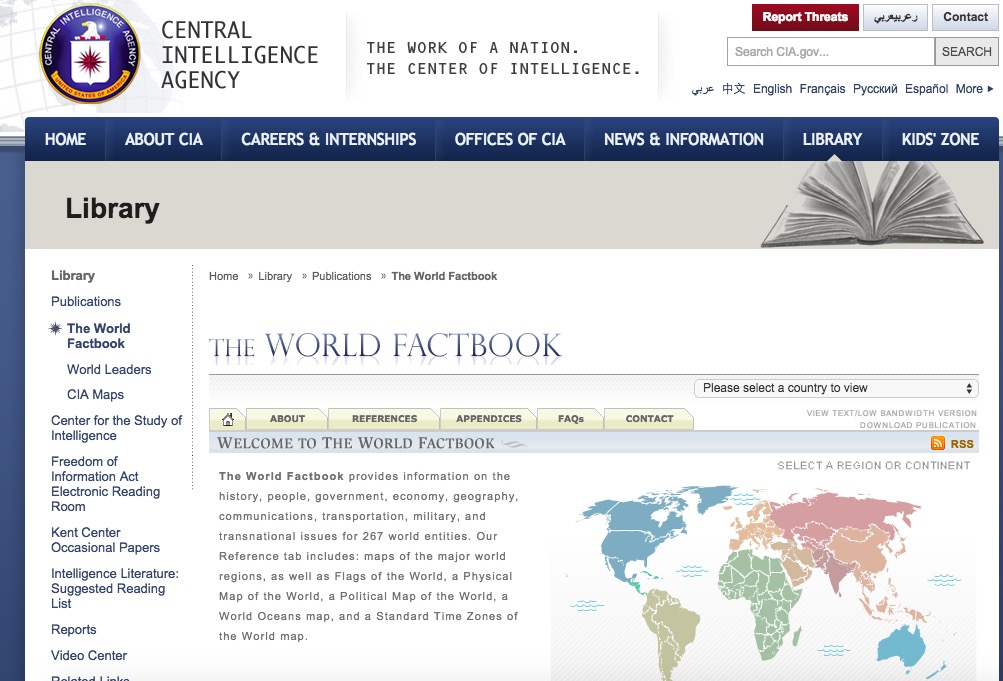Open the Factbook home icon tab
This screenshot has width=1003, height=681.
(x=228, y=419)
